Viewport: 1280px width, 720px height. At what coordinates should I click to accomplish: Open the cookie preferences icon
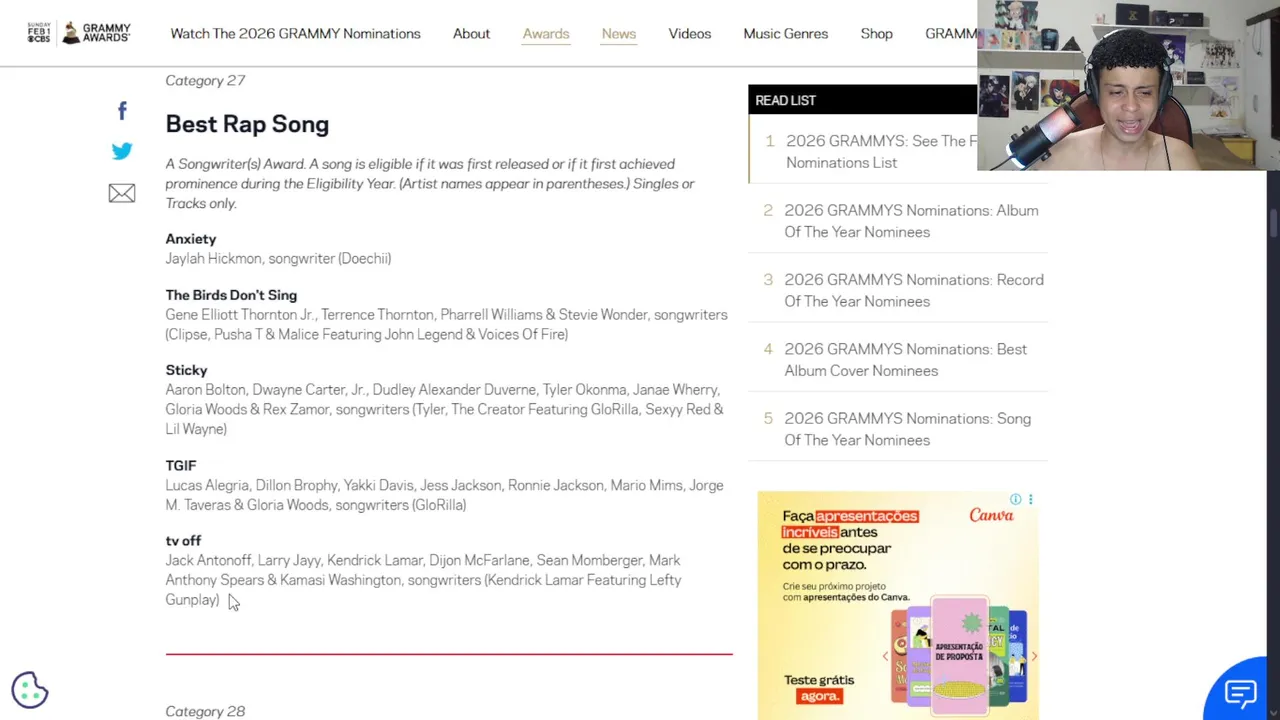click(x=30, y=689)
